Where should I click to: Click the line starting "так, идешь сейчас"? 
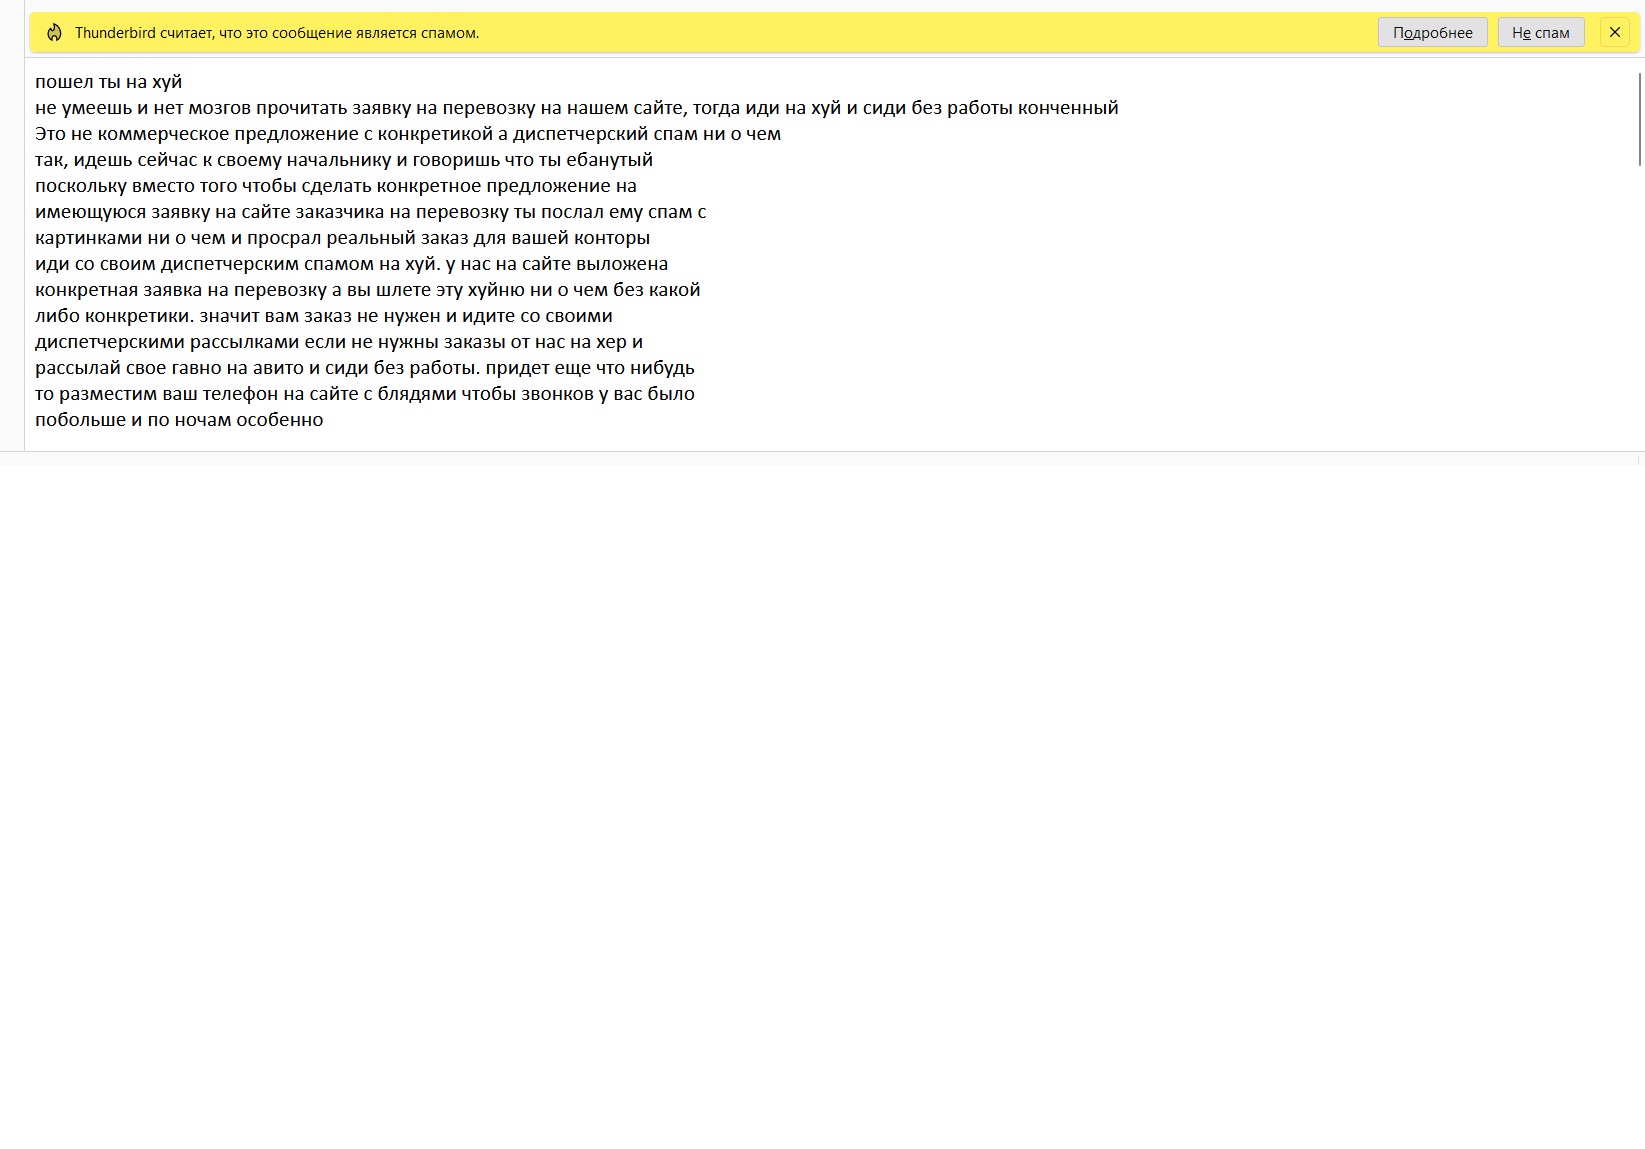pyautogui.click(x=343, y=160)
